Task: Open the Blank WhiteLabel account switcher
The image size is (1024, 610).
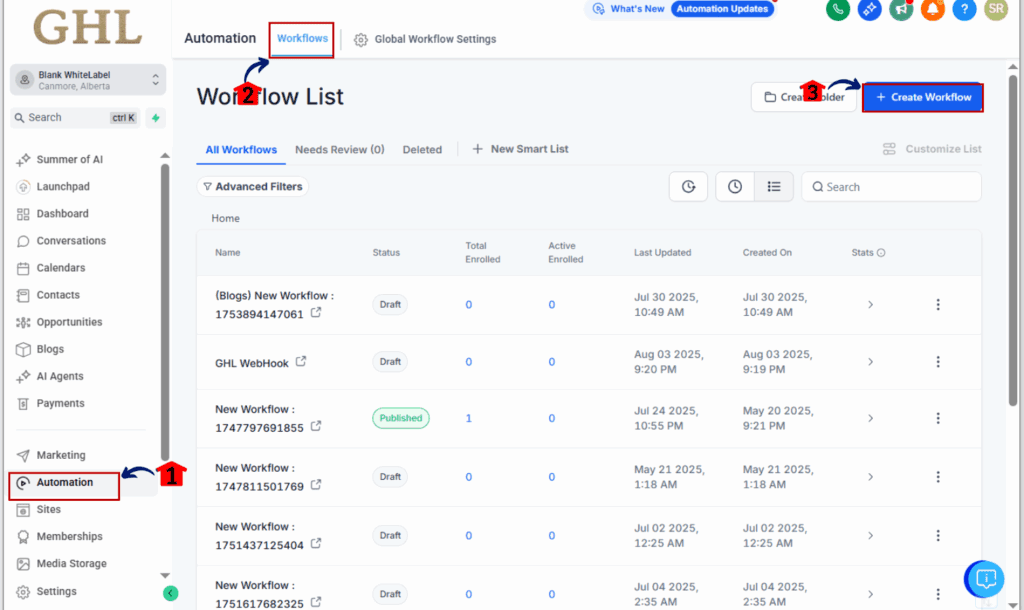Action: point(88,80)
